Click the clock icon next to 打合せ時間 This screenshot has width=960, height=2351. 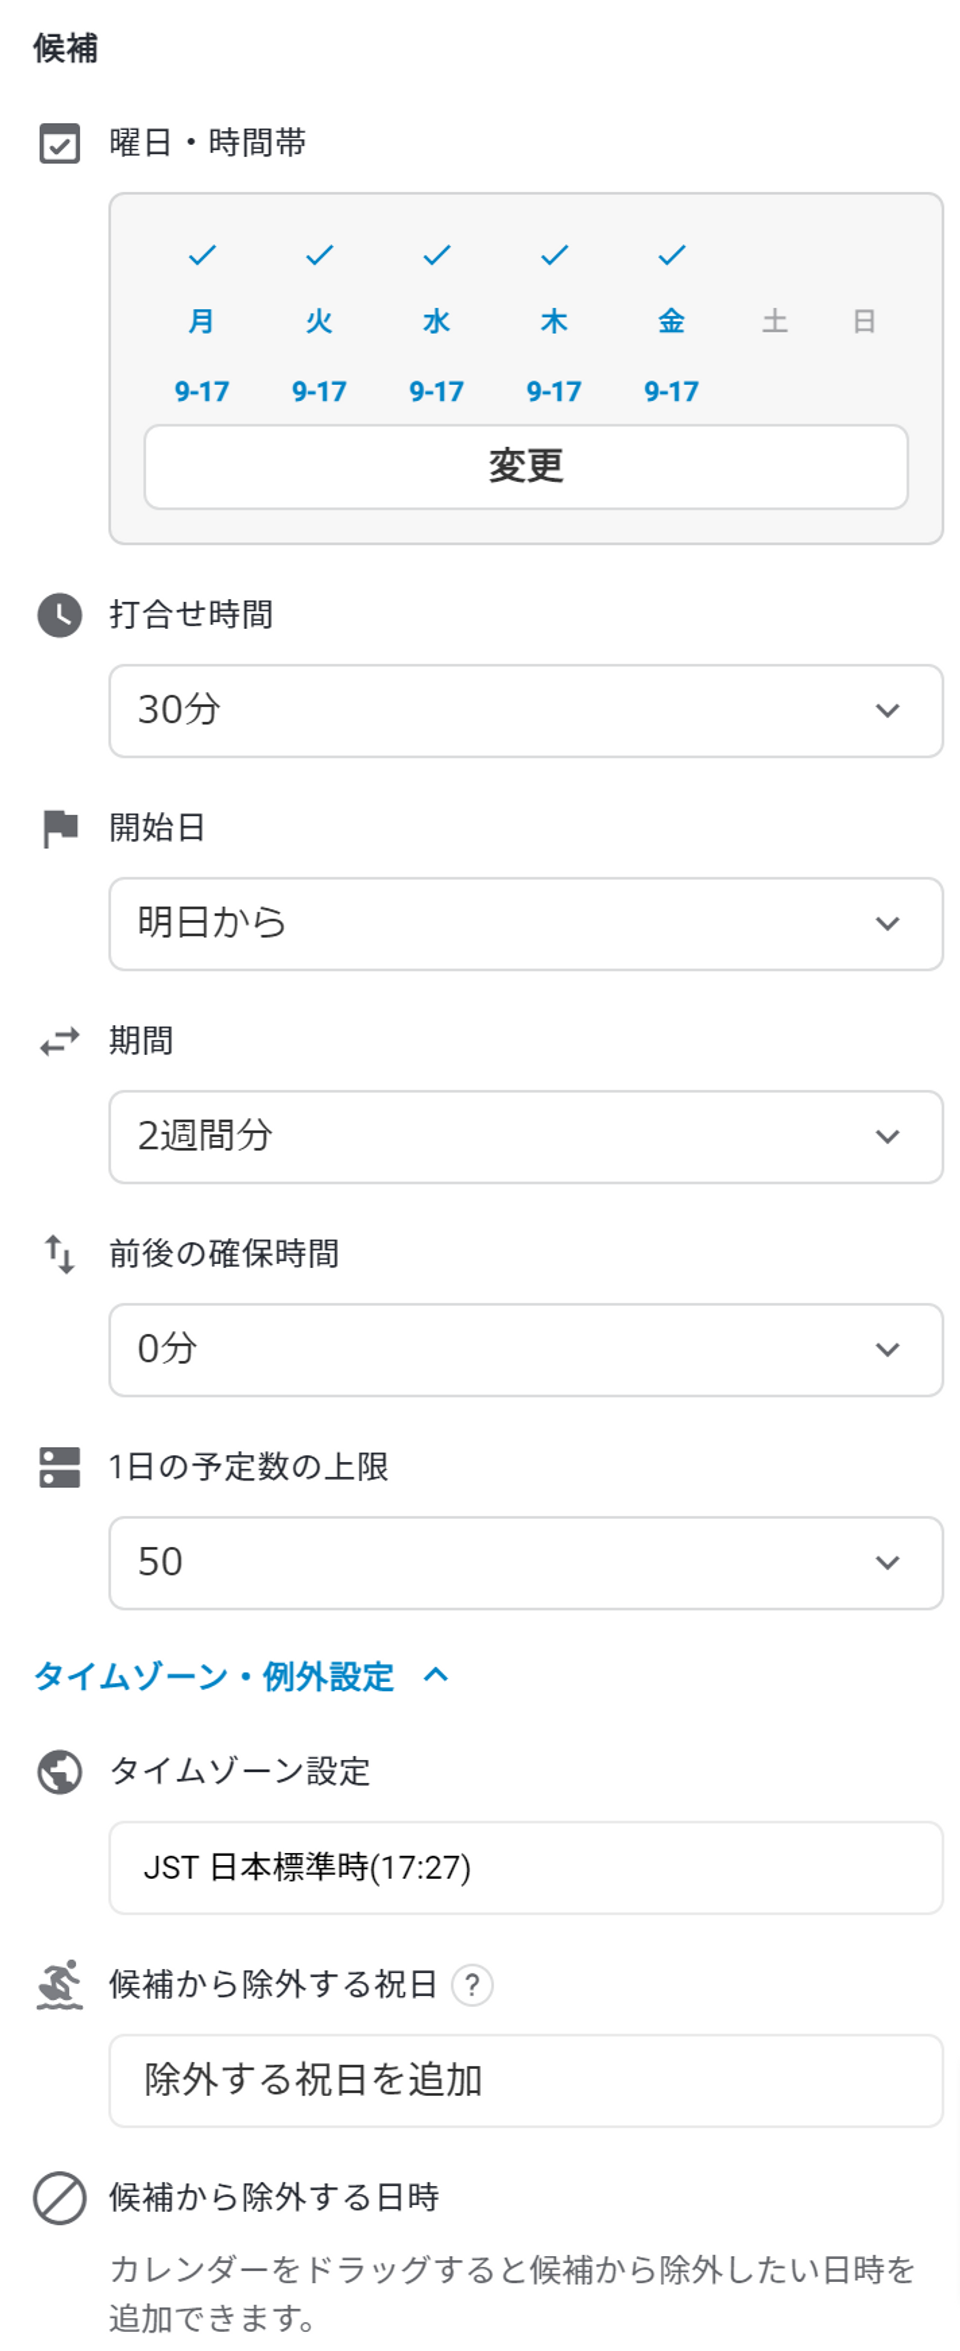pyautogui.click(x=60, y=615)
